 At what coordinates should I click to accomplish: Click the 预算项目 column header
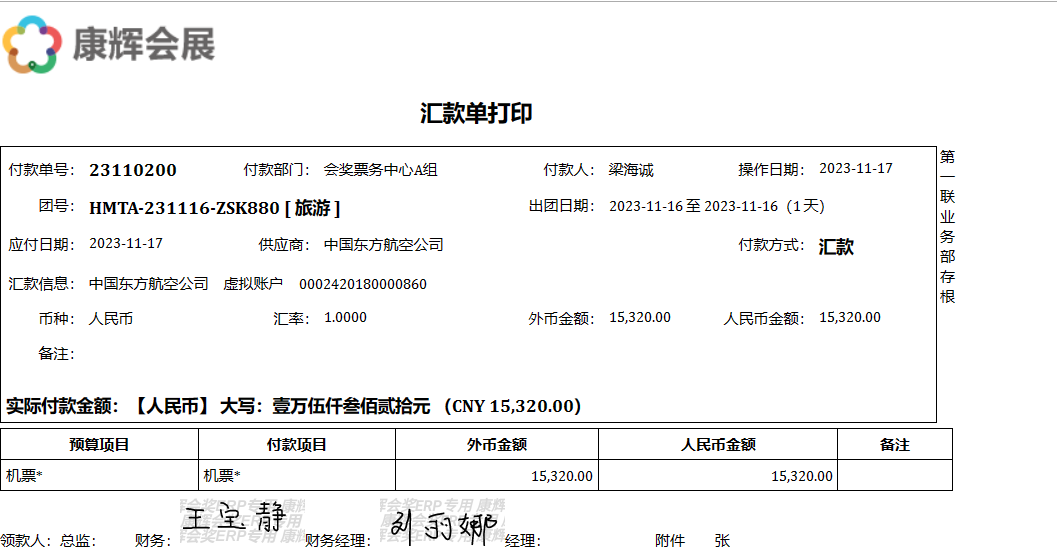99,445
